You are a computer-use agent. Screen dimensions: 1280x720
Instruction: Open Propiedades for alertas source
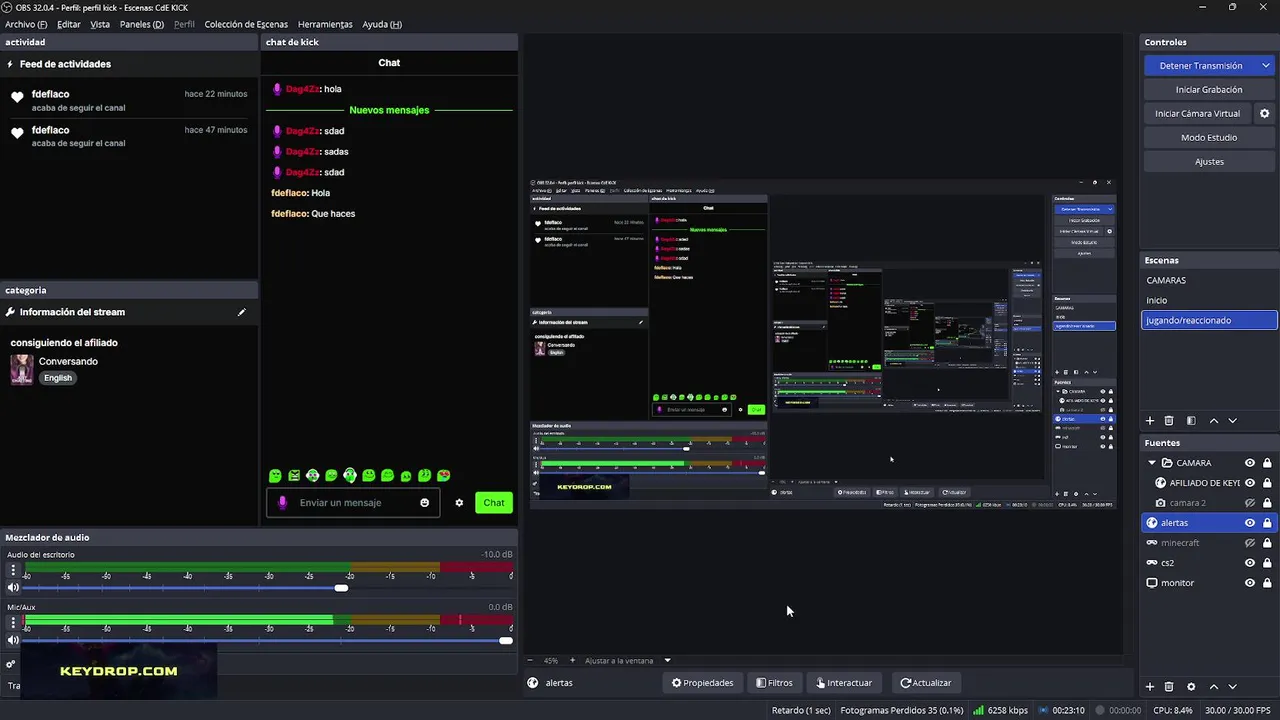(702, 683)
